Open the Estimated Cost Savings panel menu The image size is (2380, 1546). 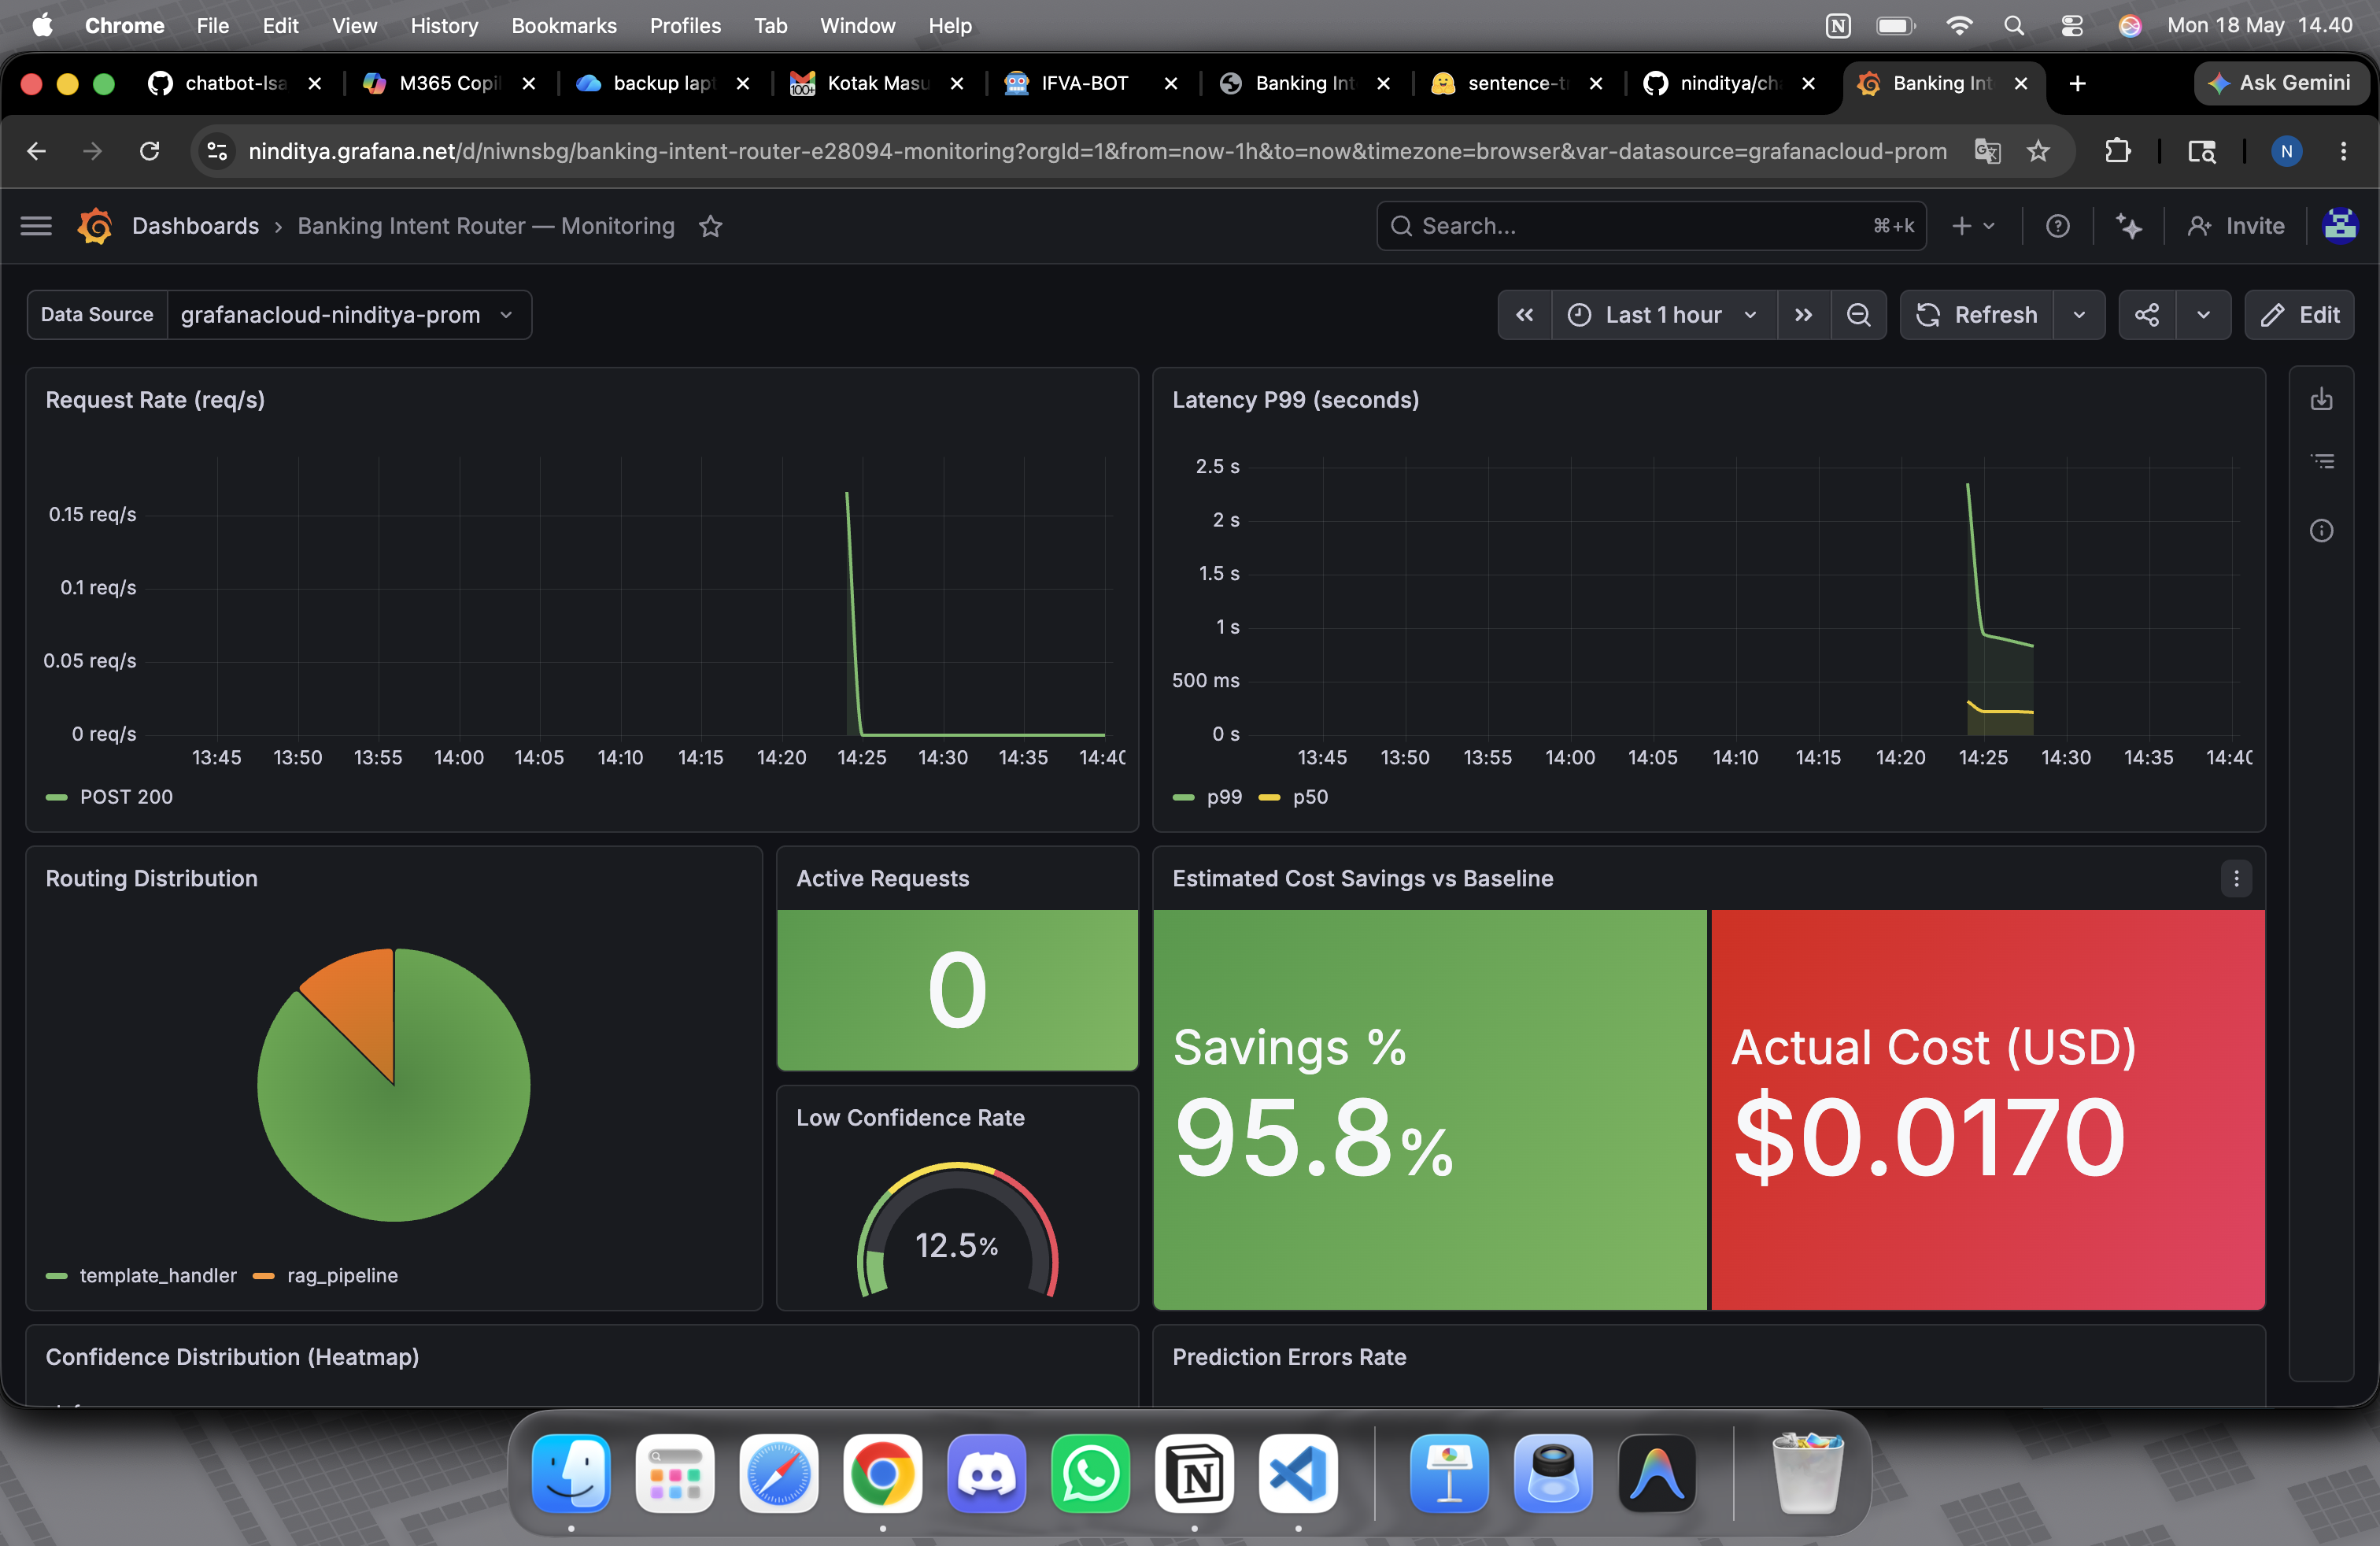(x=2236, y=878)
